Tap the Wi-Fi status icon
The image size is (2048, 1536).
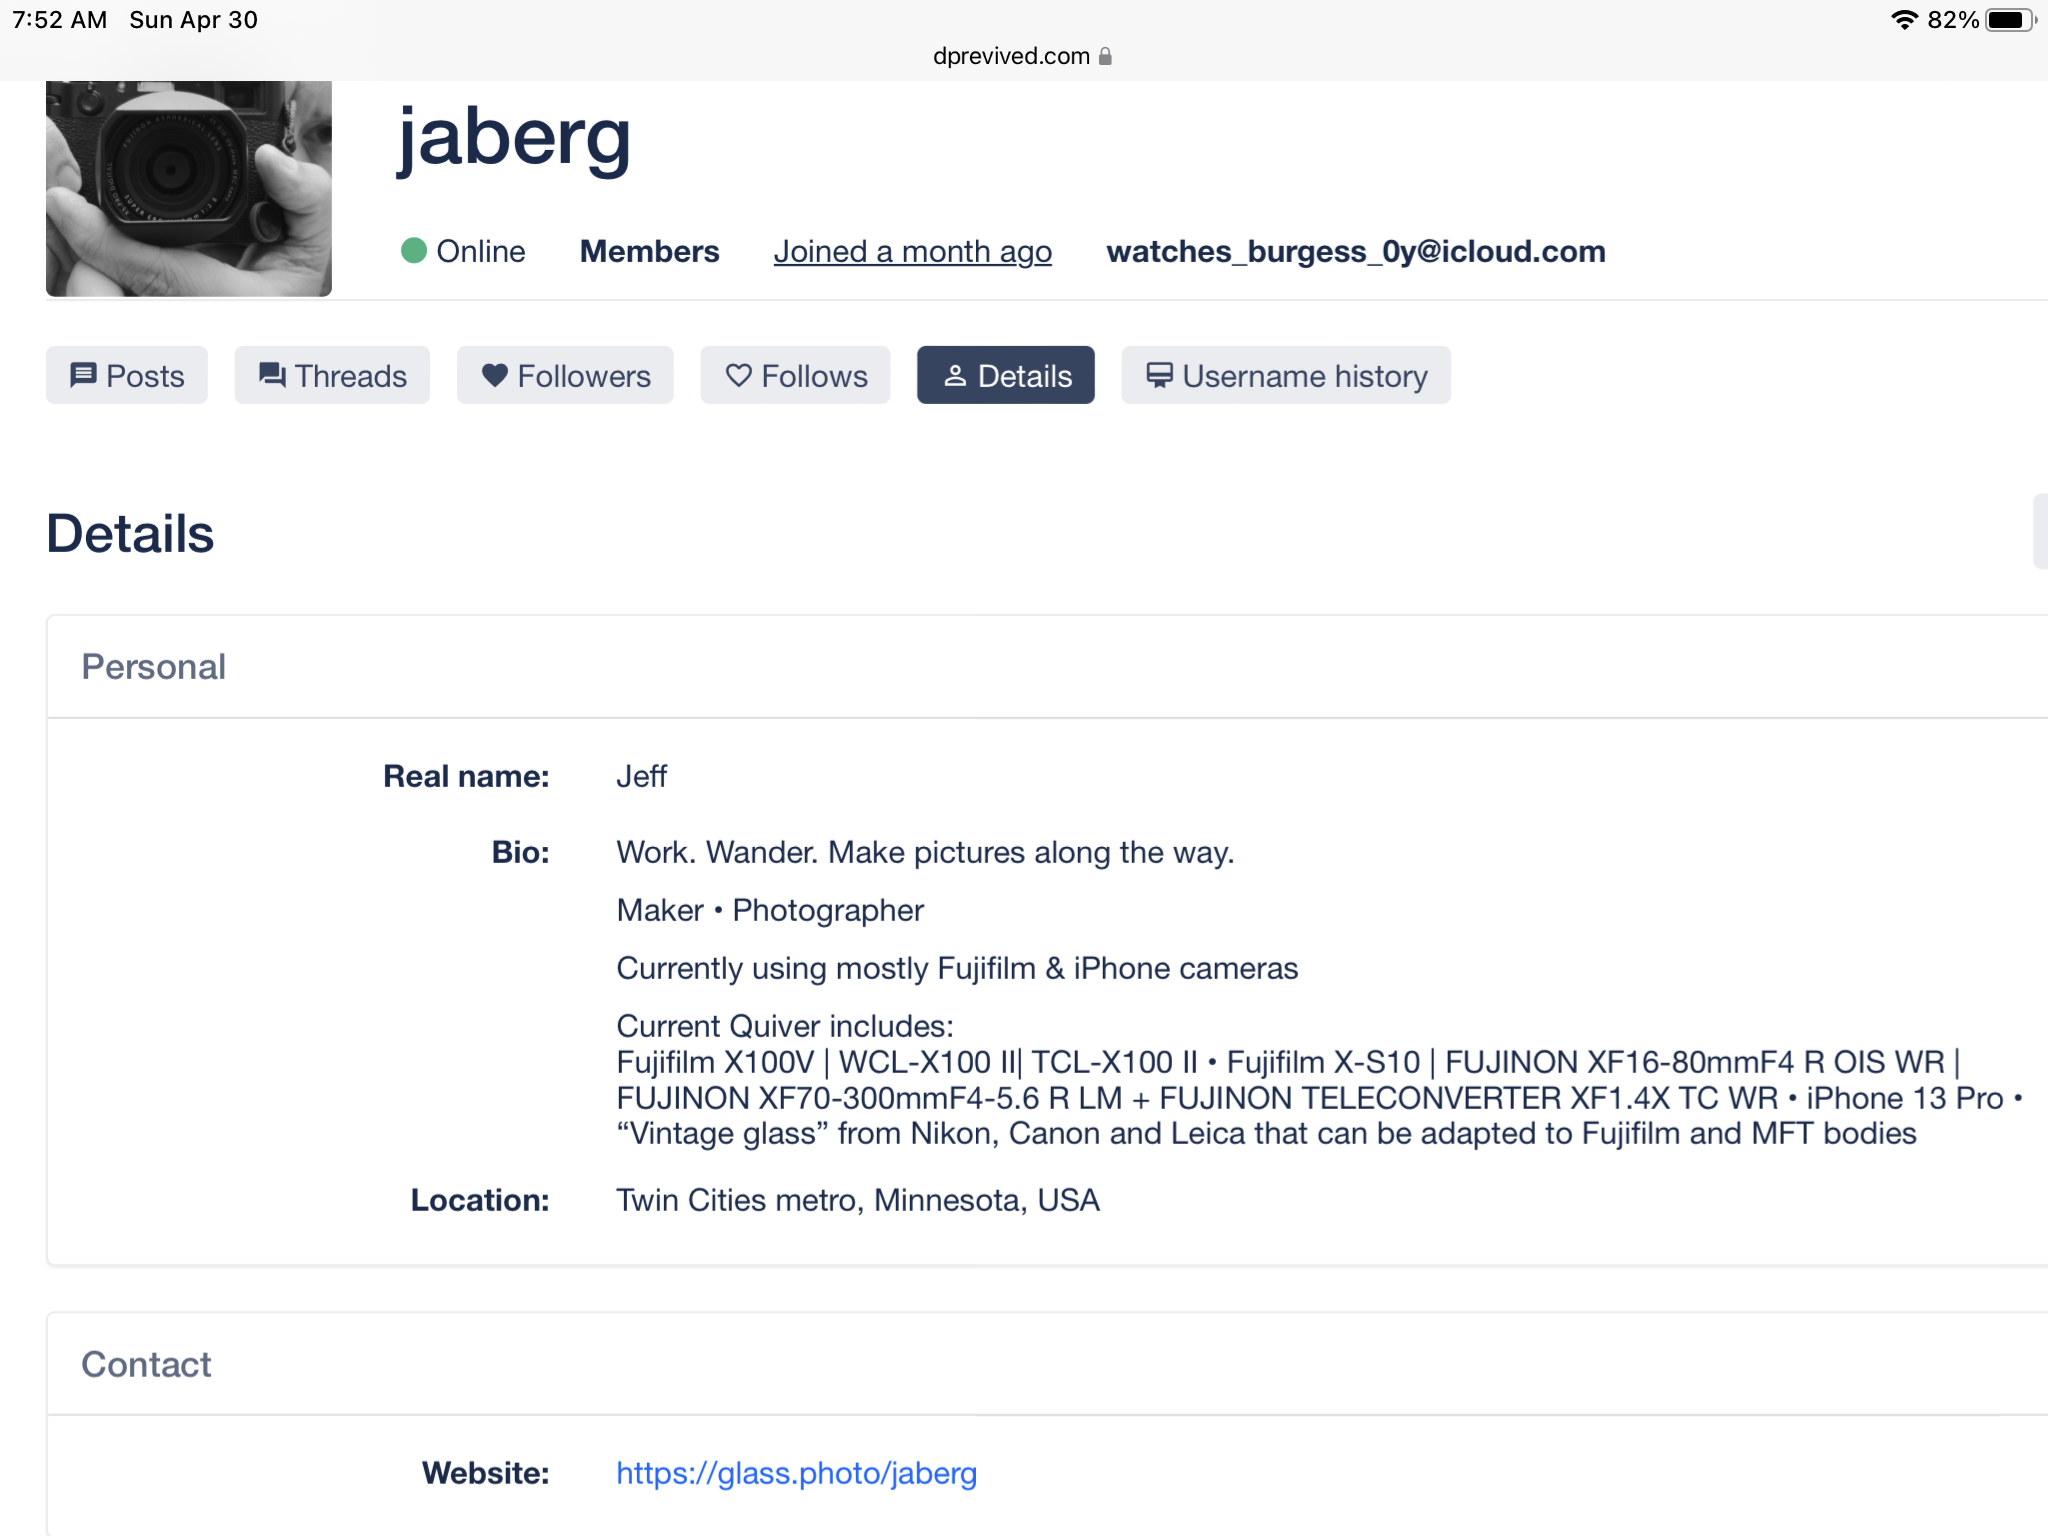1904,20
